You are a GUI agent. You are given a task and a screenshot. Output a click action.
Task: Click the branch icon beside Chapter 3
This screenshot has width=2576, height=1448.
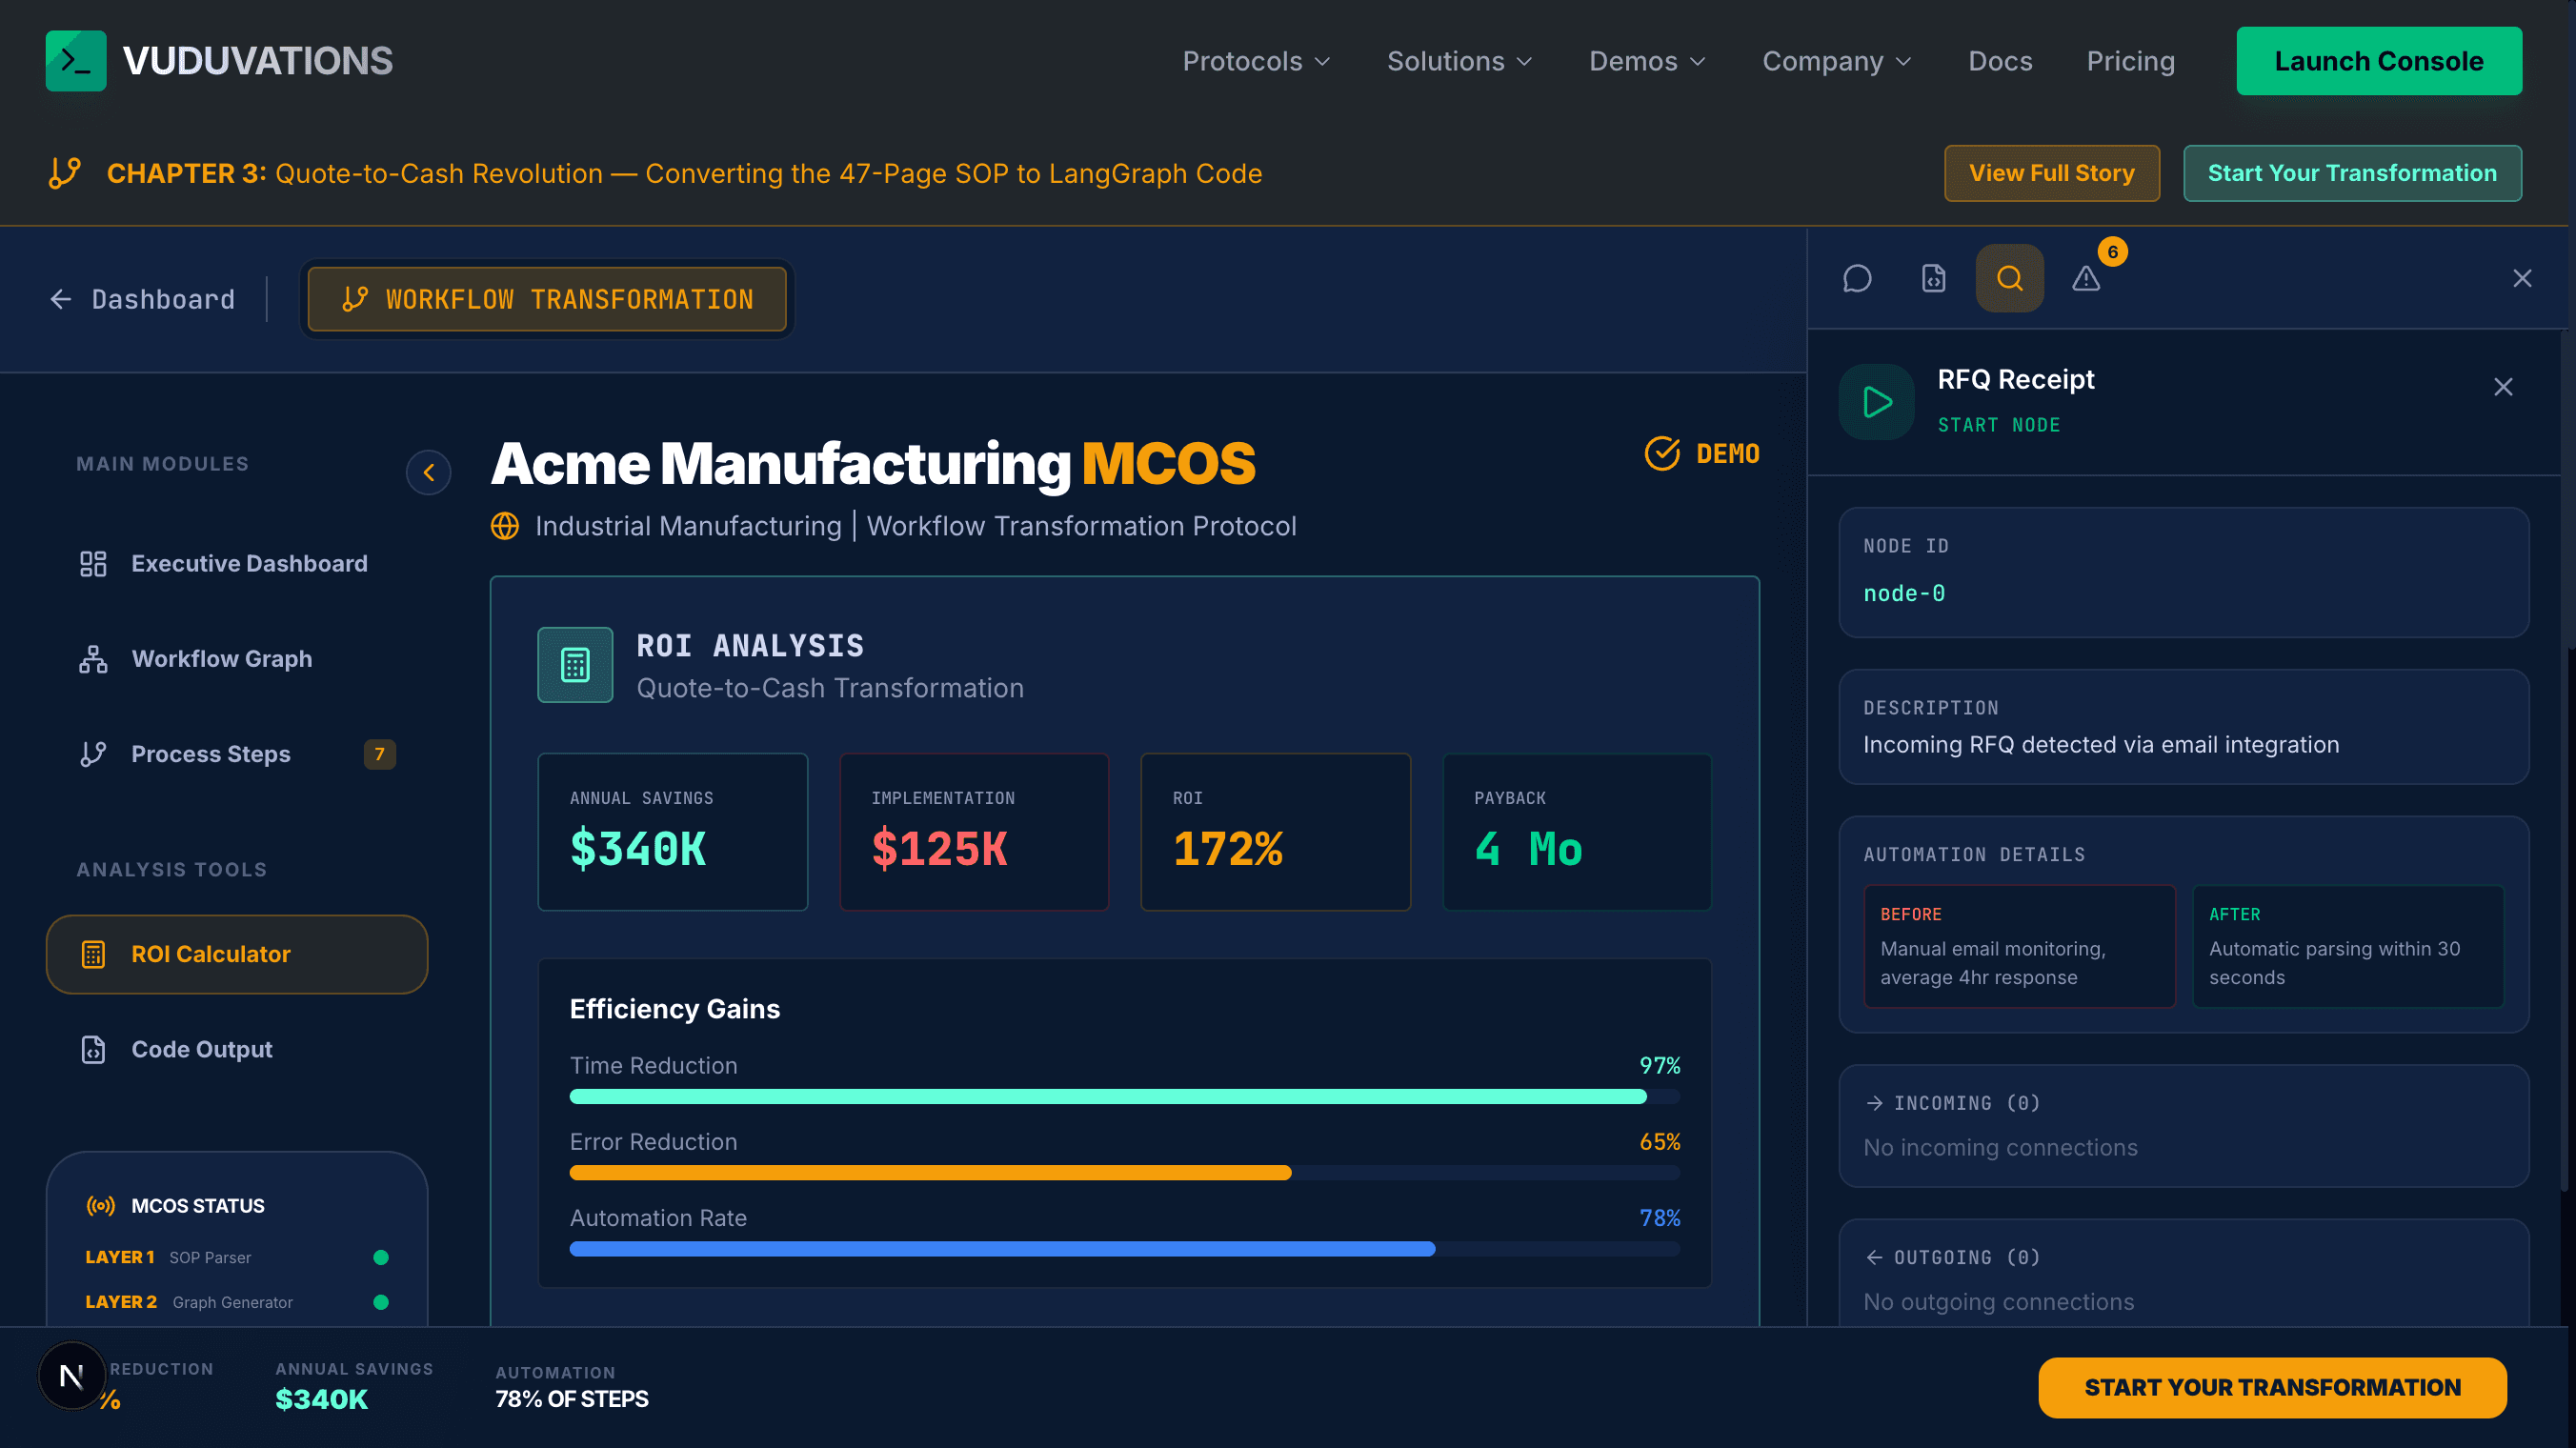[x=65, y=173]
